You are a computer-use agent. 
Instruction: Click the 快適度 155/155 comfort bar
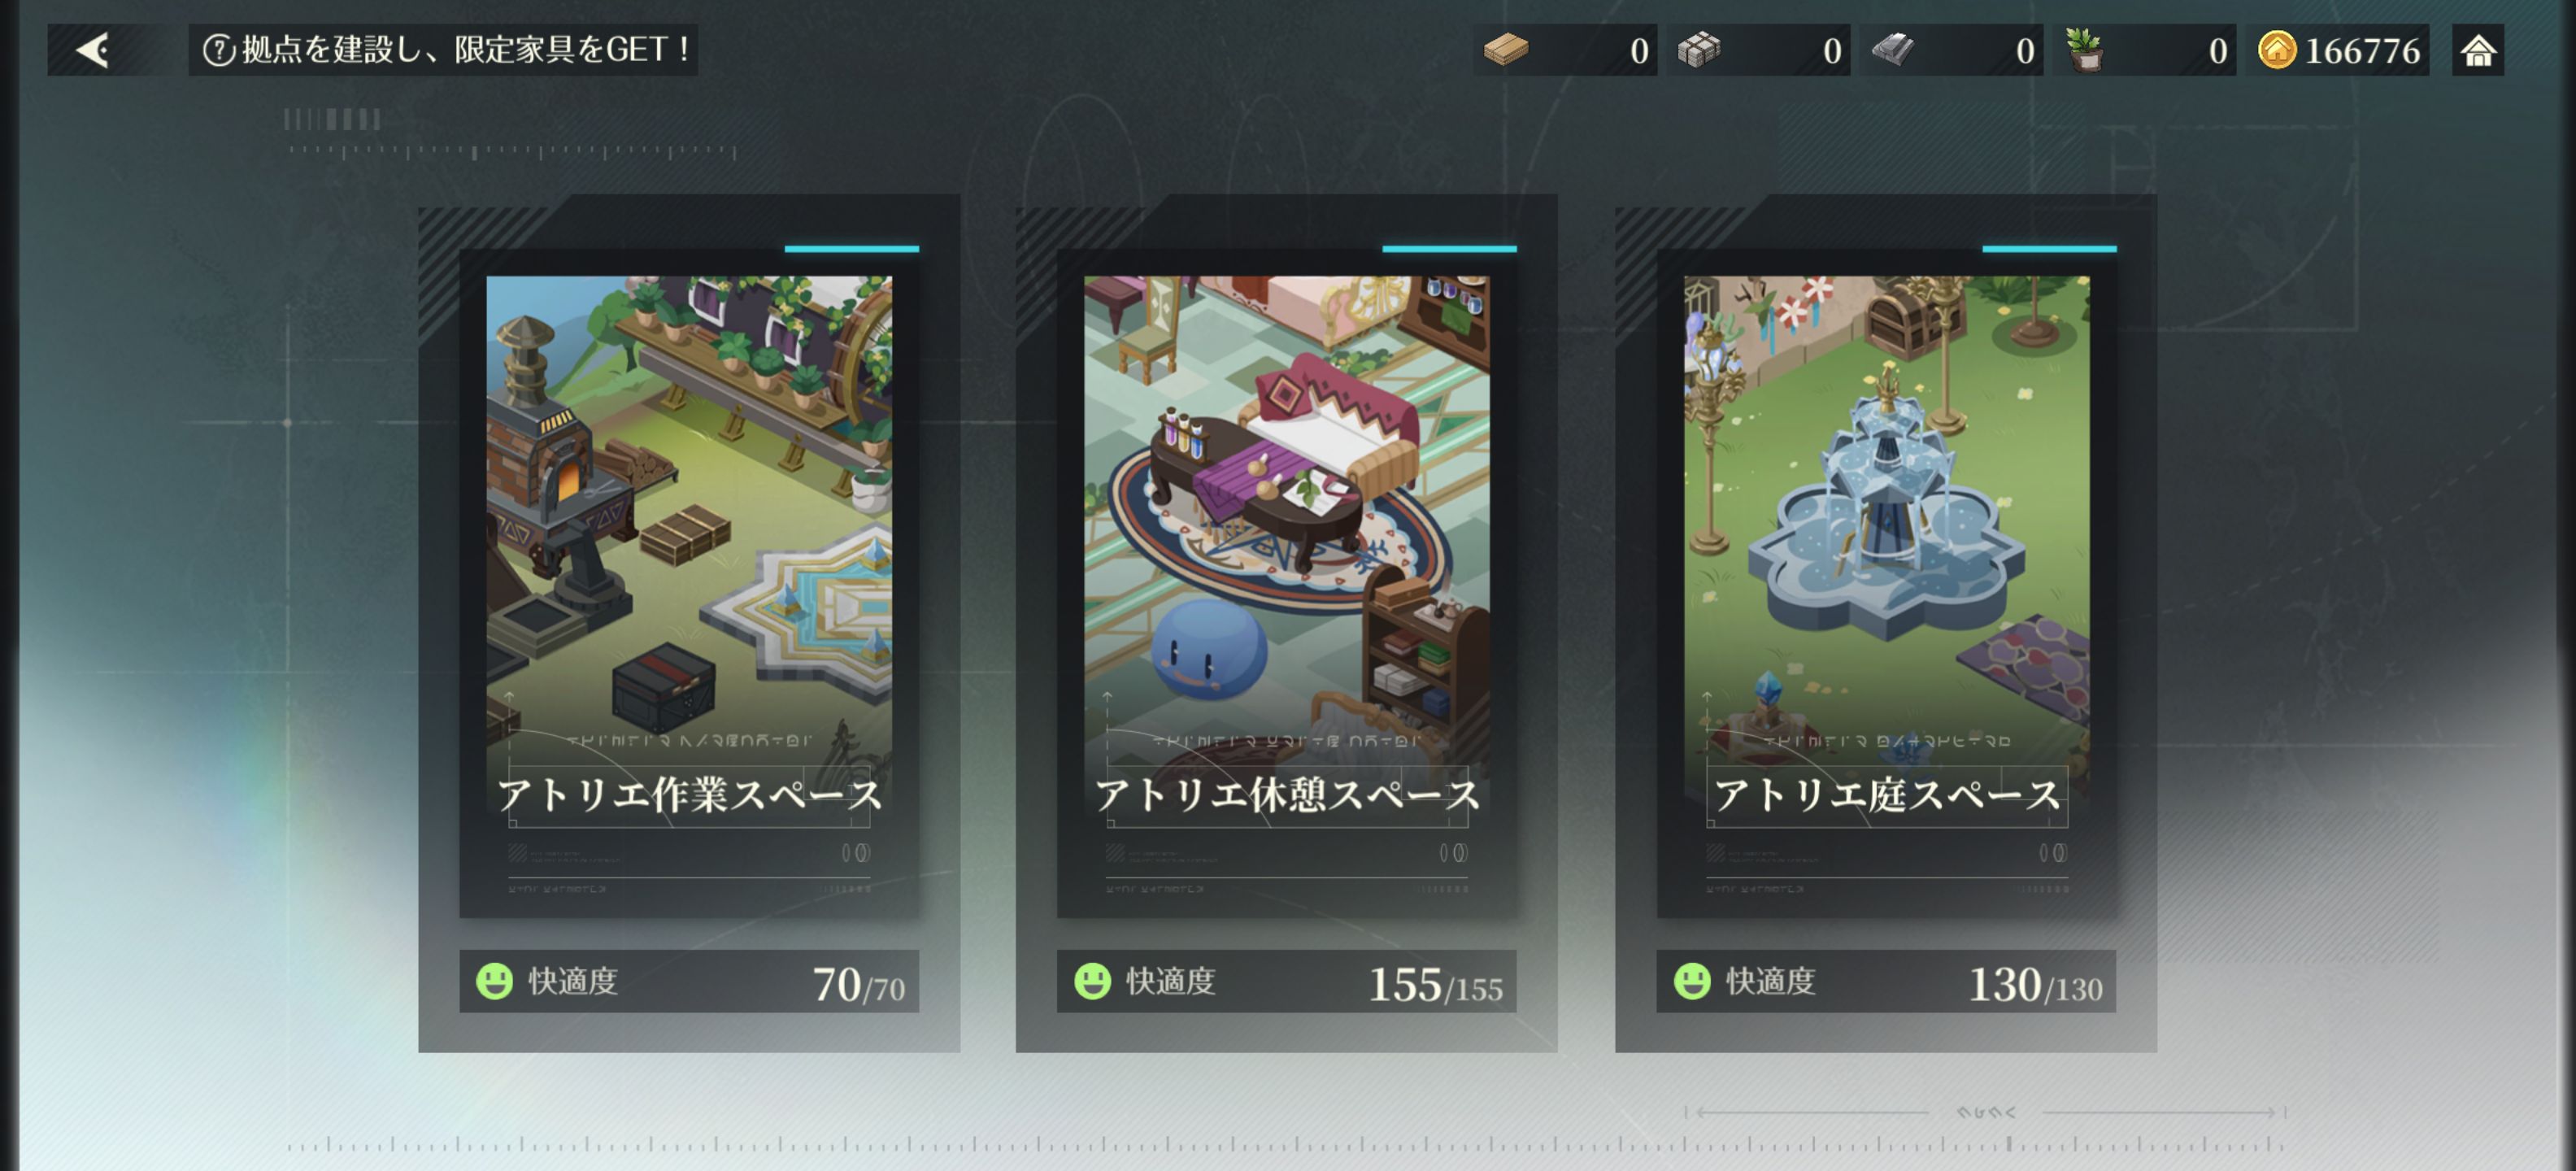[1287, 981]
